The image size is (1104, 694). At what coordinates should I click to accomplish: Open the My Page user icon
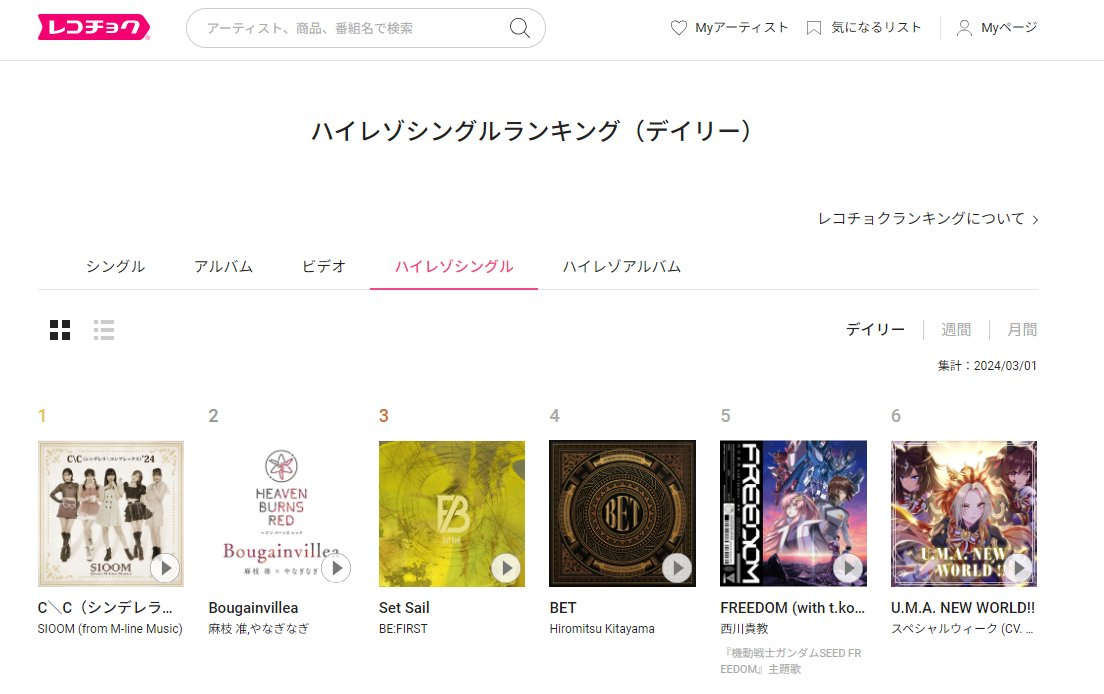(x=964, y=28)
